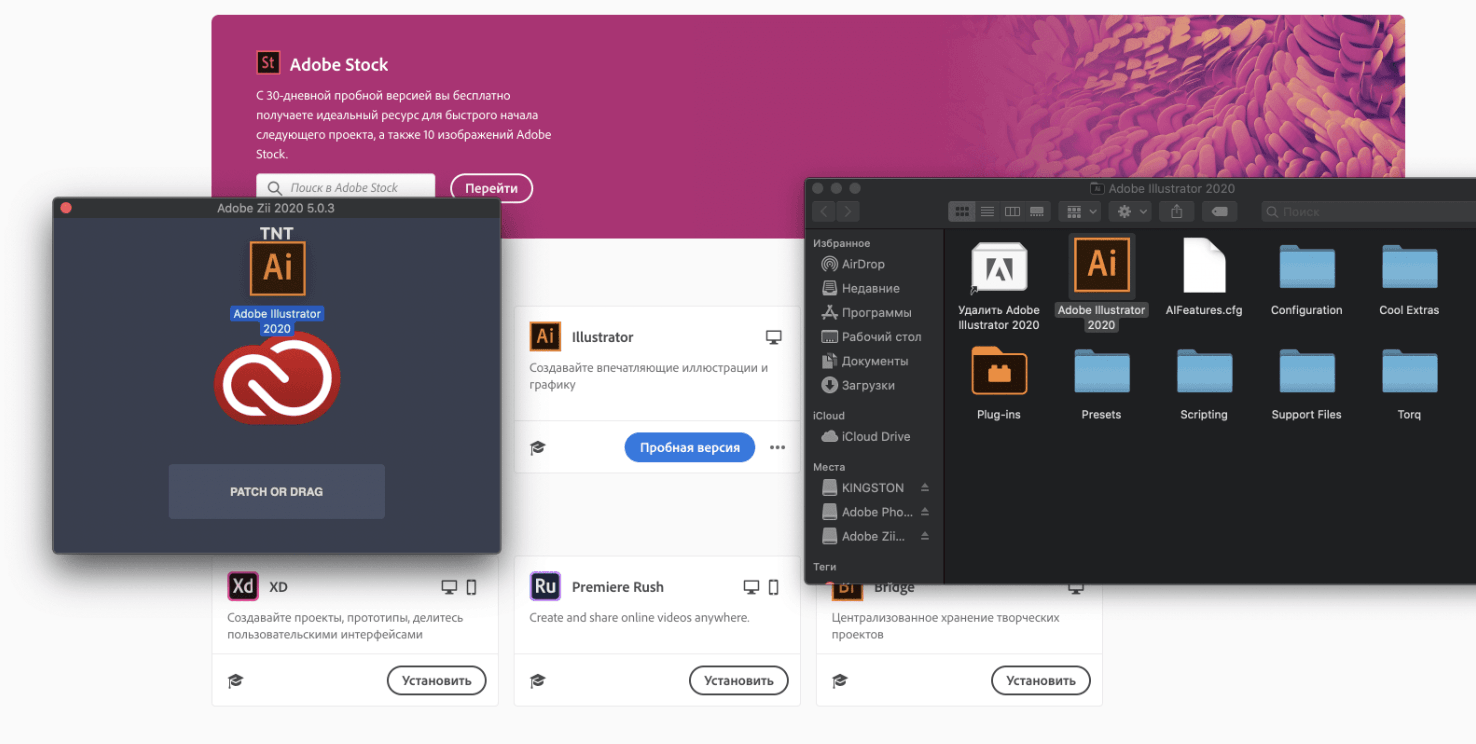
Task: Click the Finder search field
Action: pos(1368,212)
